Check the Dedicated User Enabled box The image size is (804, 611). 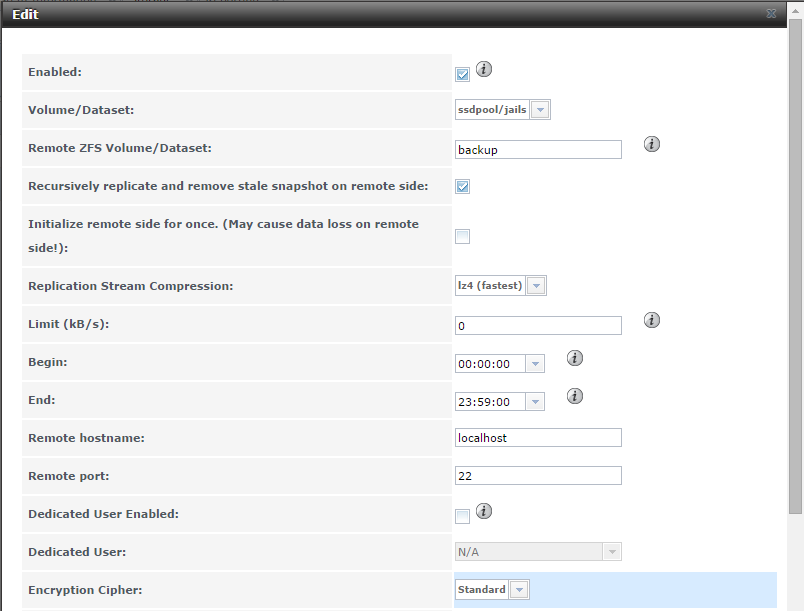[x=462, y=517]
